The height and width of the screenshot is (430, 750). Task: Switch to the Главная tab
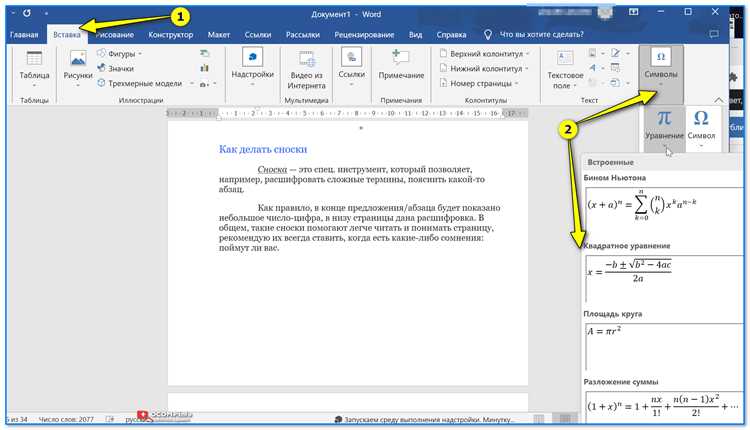24,34
